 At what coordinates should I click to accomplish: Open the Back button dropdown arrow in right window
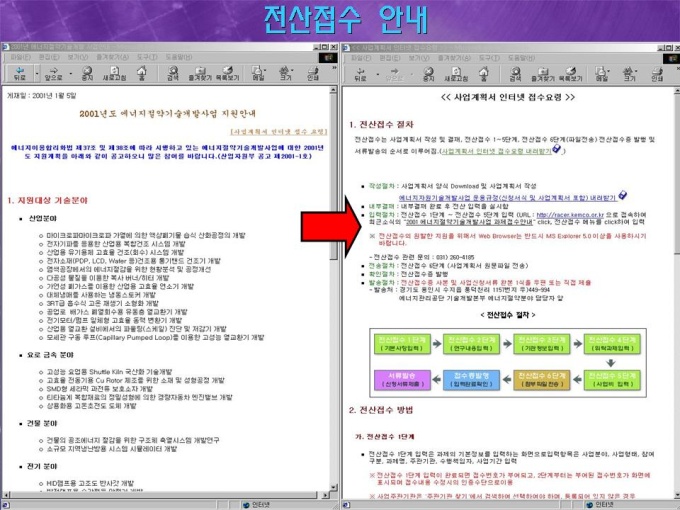pyautogui.click(x=377, y=75)
